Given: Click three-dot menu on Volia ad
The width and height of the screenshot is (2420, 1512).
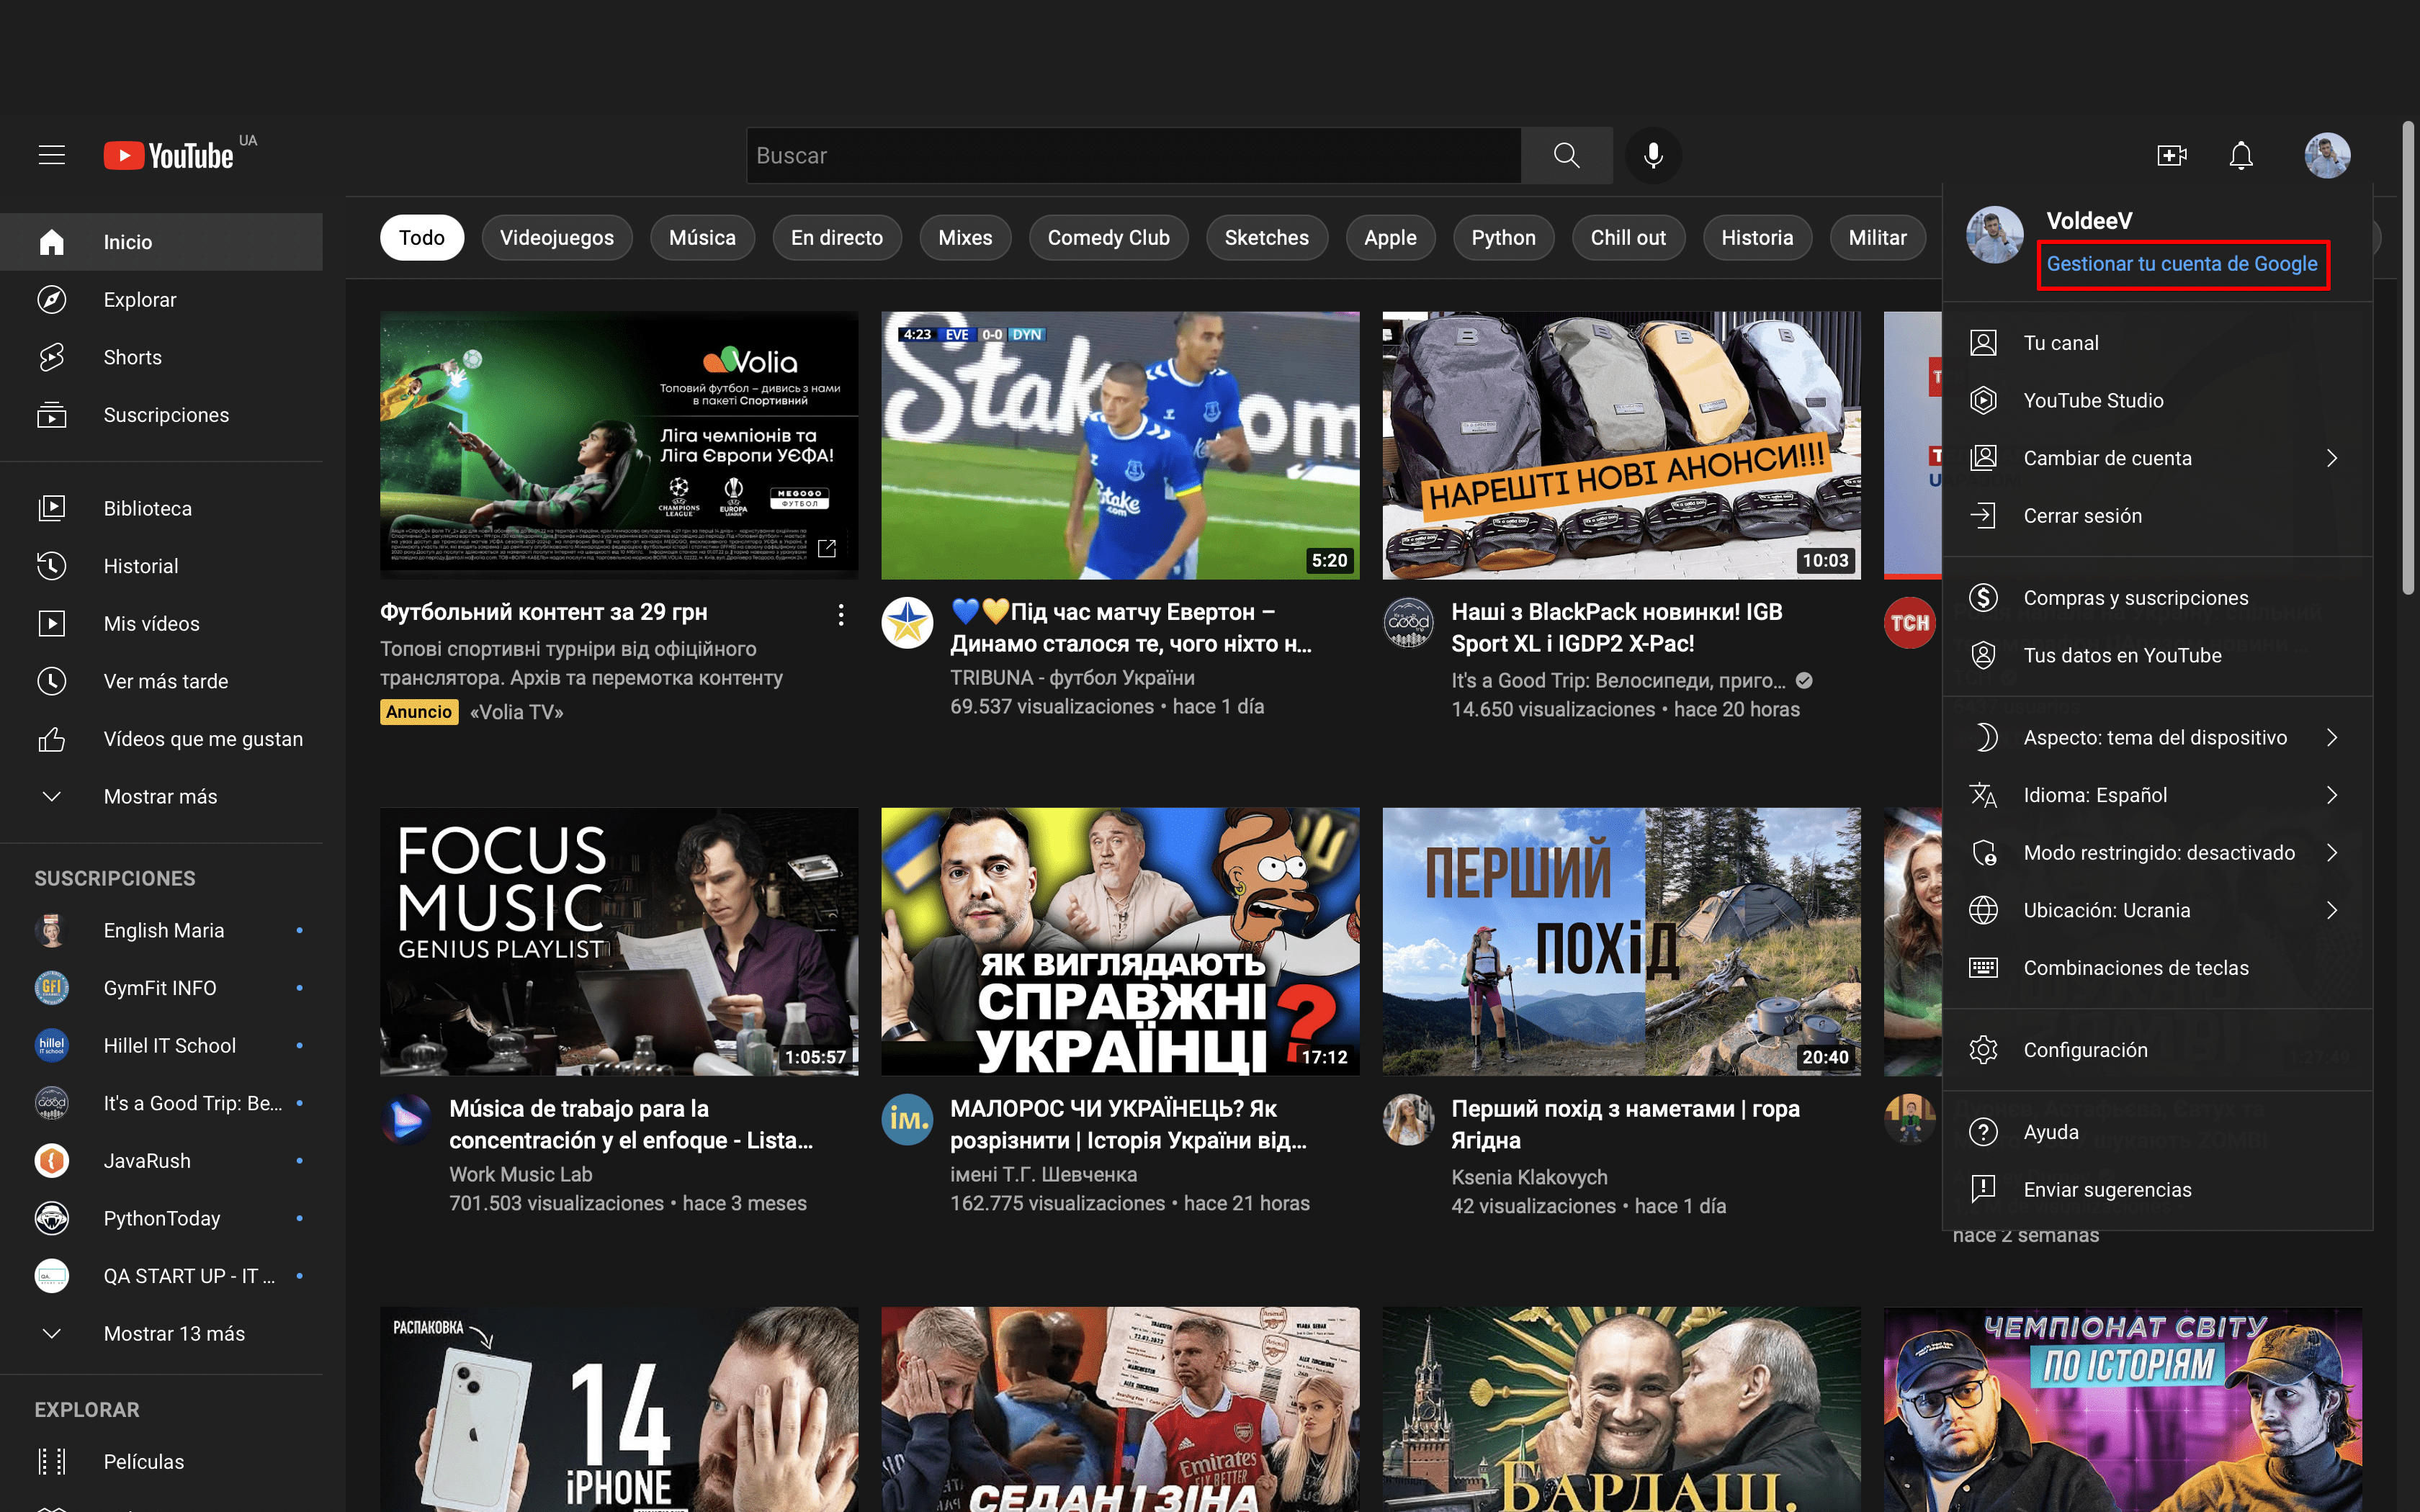Looking at the screenshot, I should (x=841, y=614).
